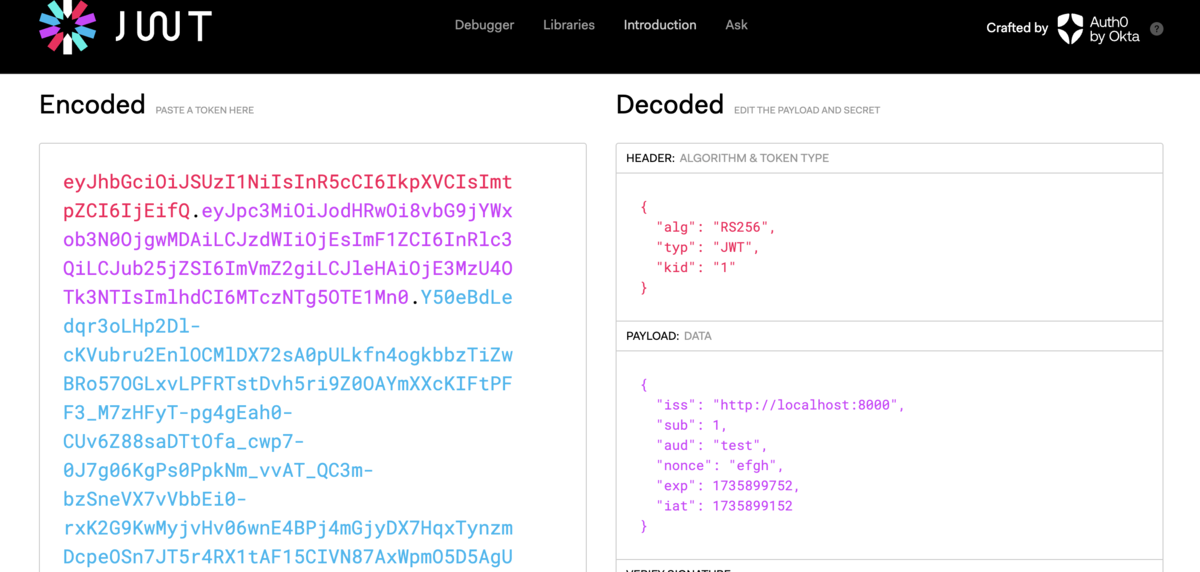Click the HEADER: ALGORITHM & TOKEN TYPE label
Screen dimensions: 1200x572
tap(727, 158)
